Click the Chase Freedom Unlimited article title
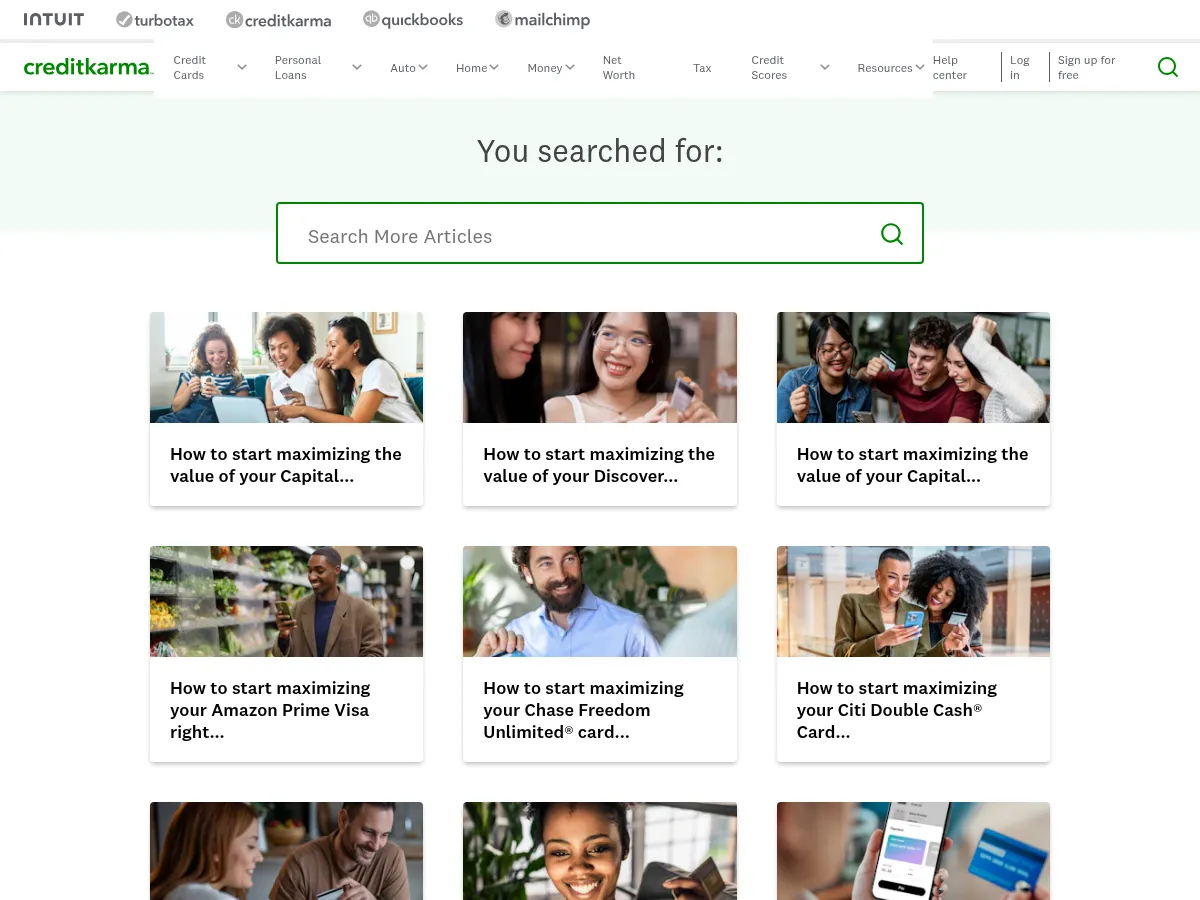This screenshot has width=1200, height=900. pos(583,710)
